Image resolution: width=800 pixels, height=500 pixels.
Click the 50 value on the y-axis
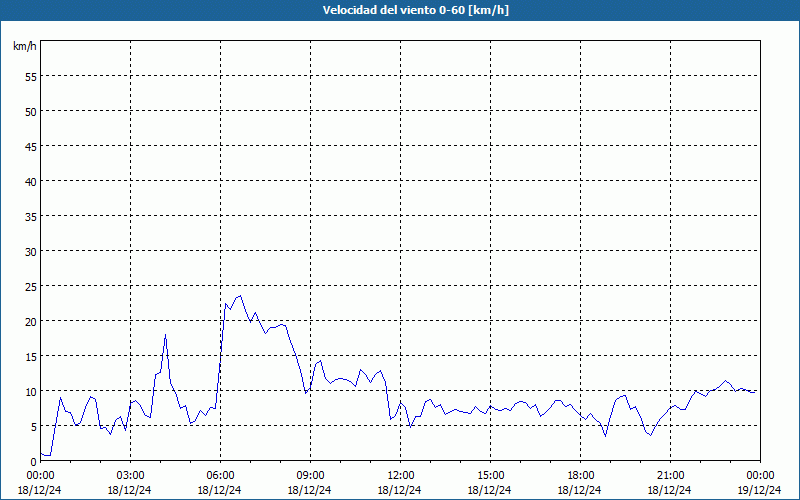tap(31, 112)
